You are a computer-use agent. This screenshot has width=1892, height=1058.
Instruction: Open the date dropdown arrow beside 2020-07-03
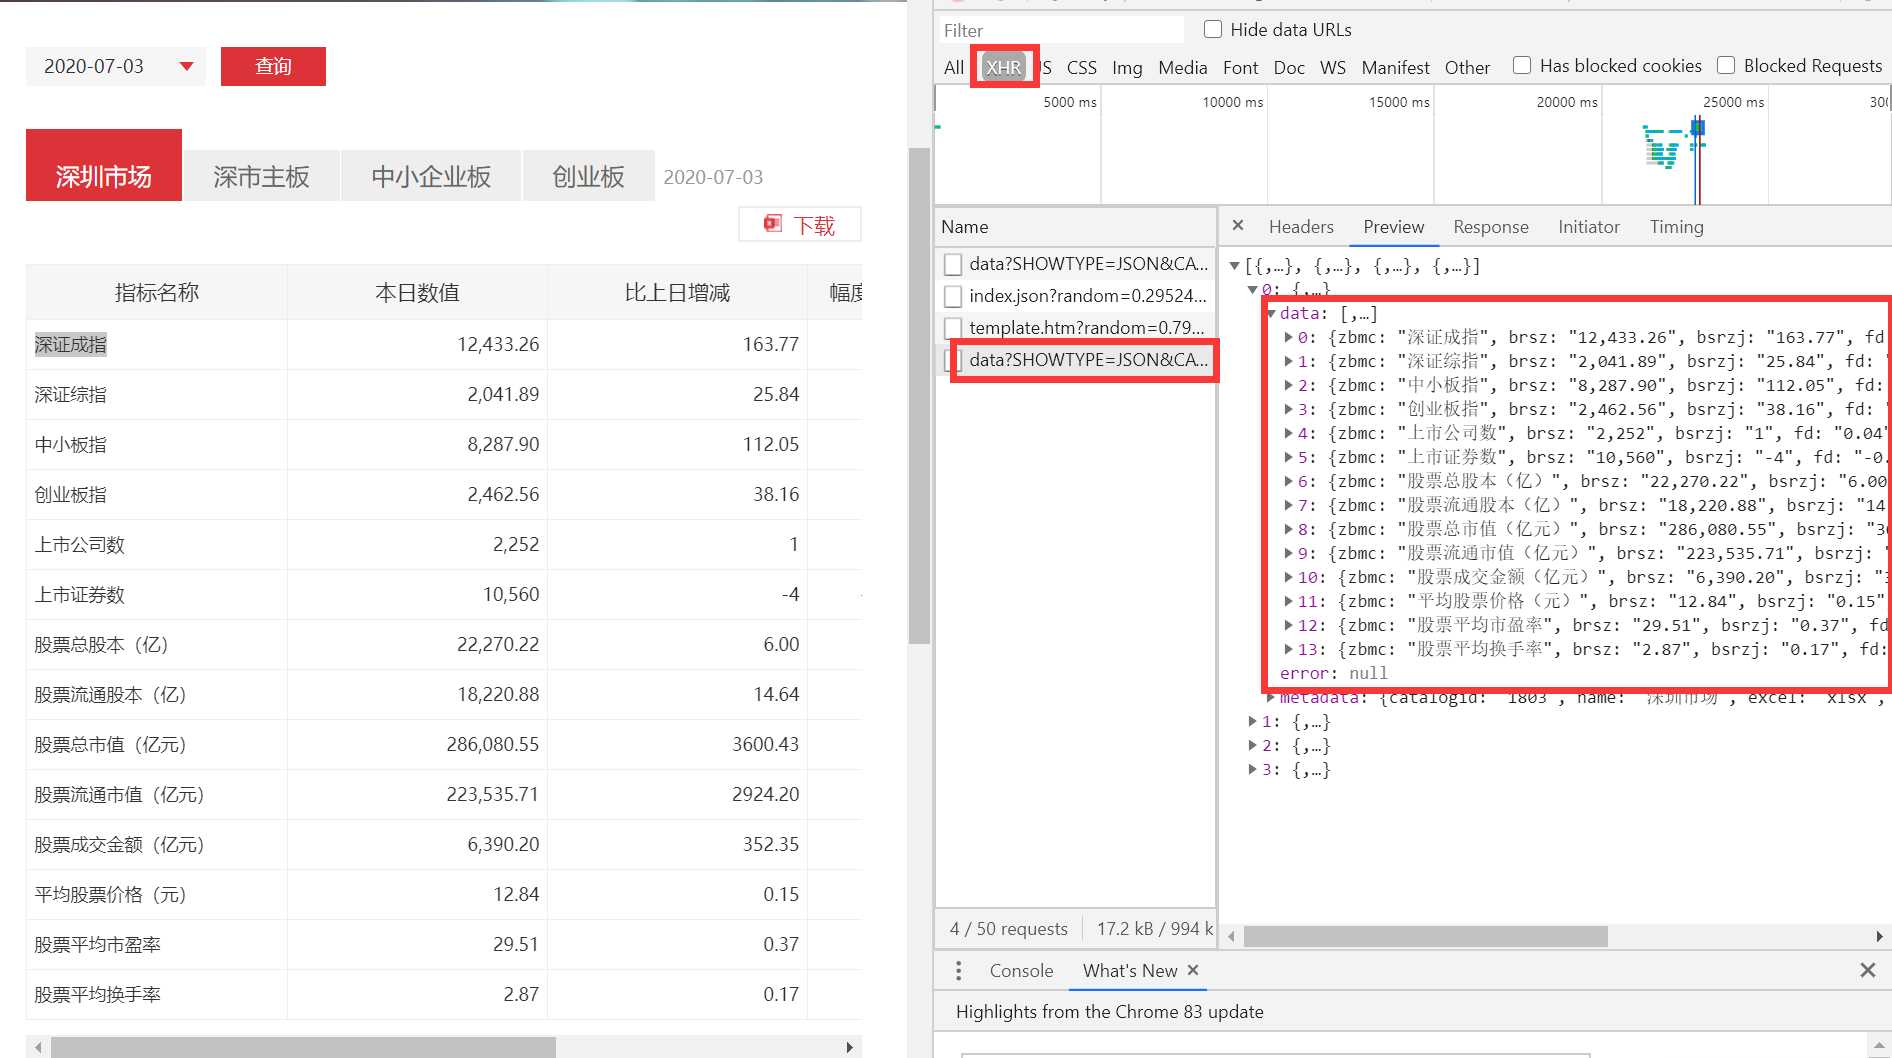pos(186,67)
